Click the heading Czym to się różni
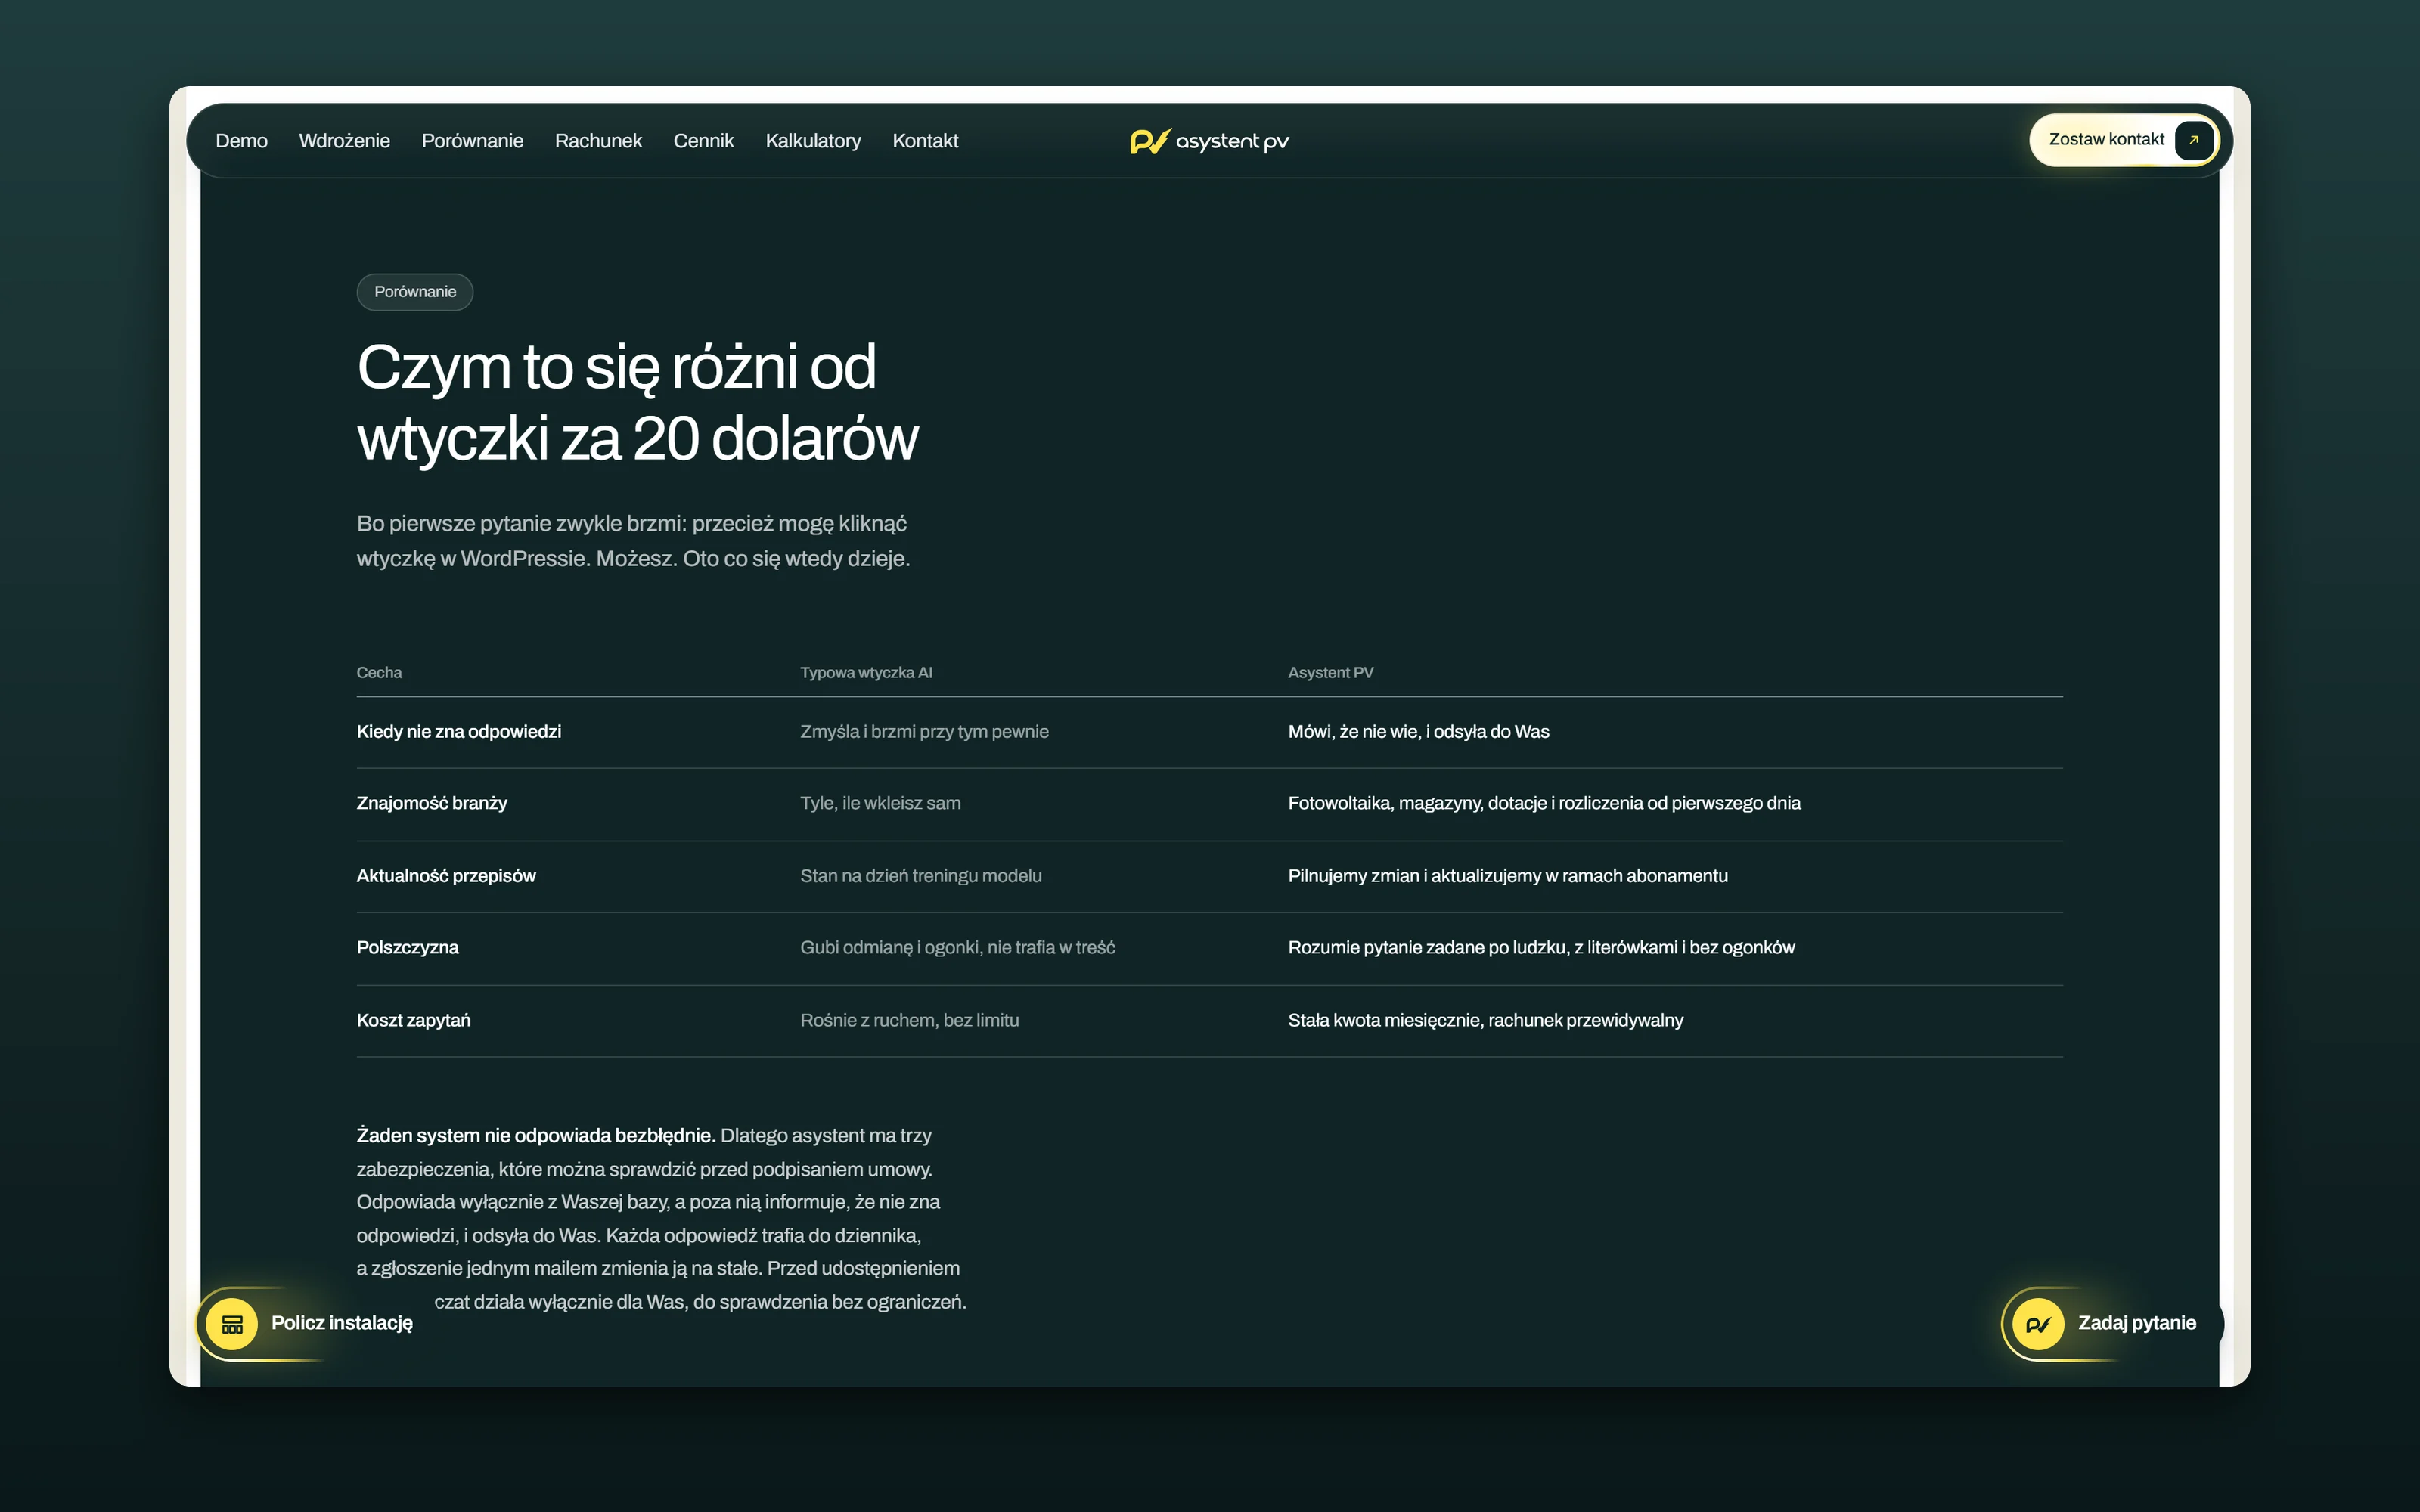This screenshot has height=1512, width=2420. coord(637,402)
